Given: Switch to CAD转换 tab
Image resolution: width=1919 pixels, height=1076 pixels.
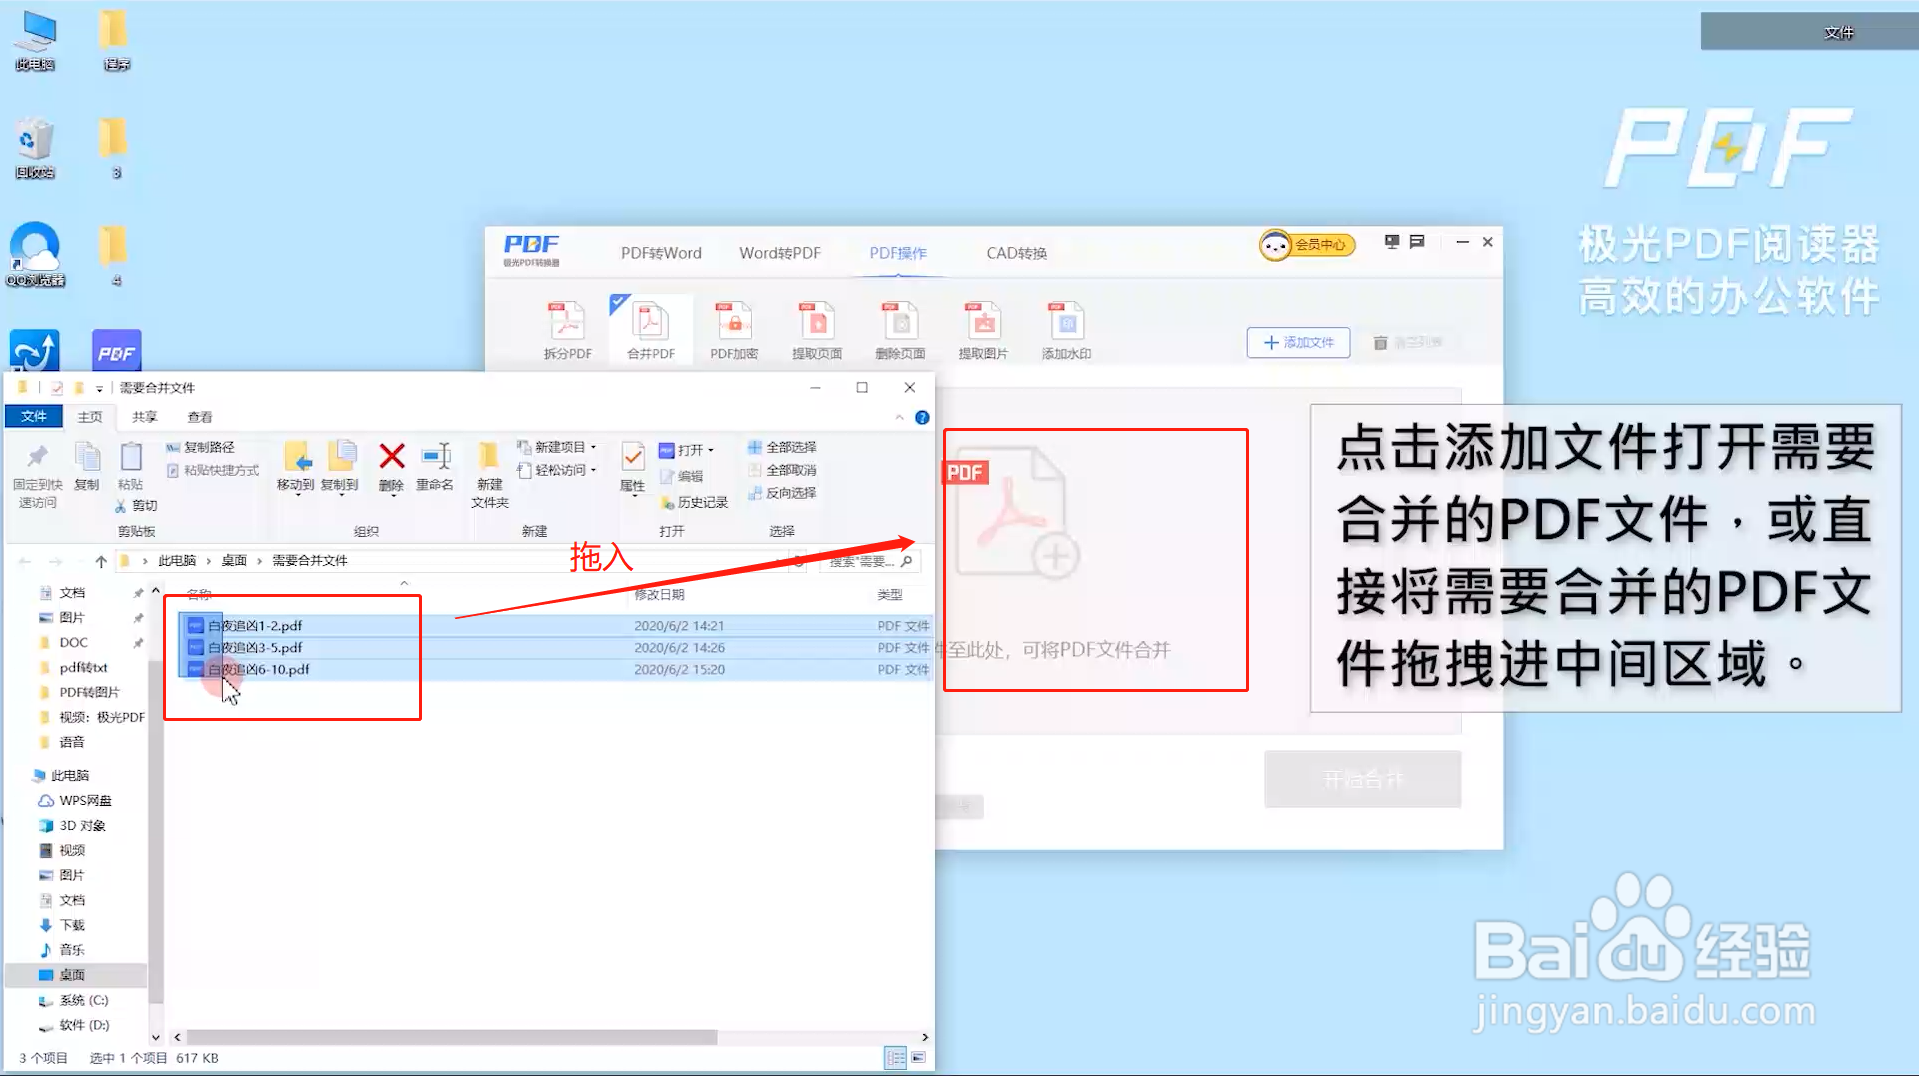Looking at the screenshot, I should click(1016, 253).
